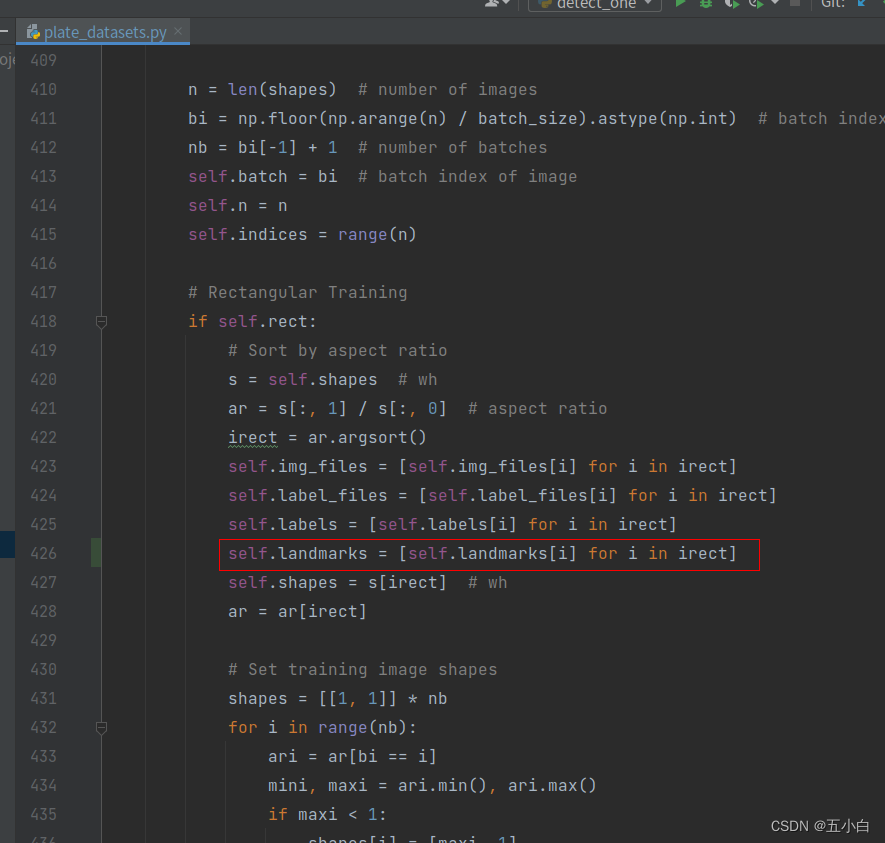Click 'self.shapes = s[irect]' line
Screen dimensions: 885x843
pos(337,583)
